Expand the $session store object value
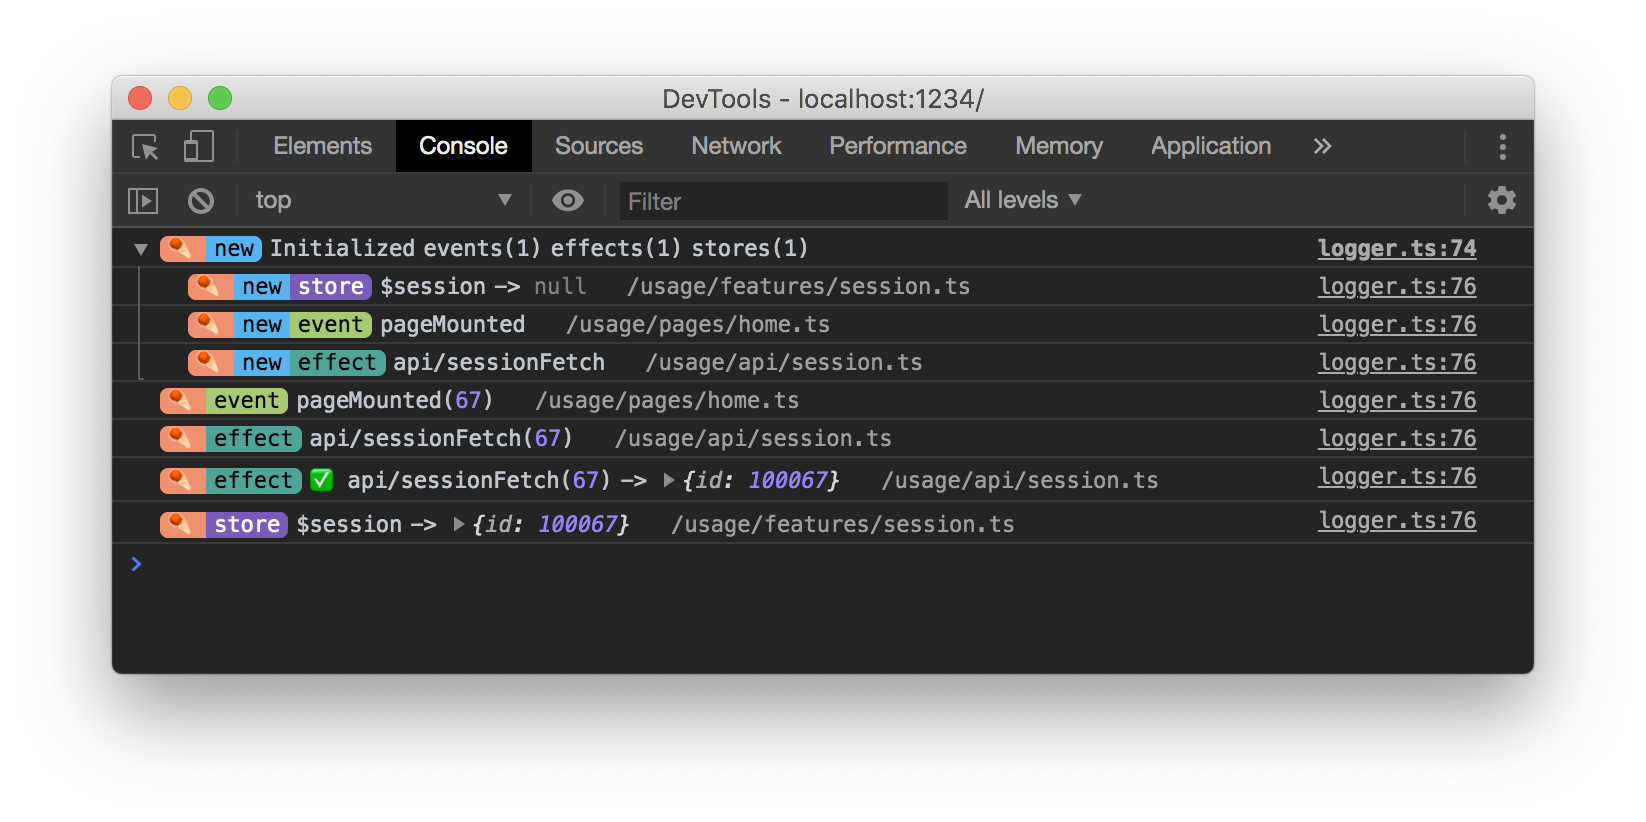 (458, 524)
